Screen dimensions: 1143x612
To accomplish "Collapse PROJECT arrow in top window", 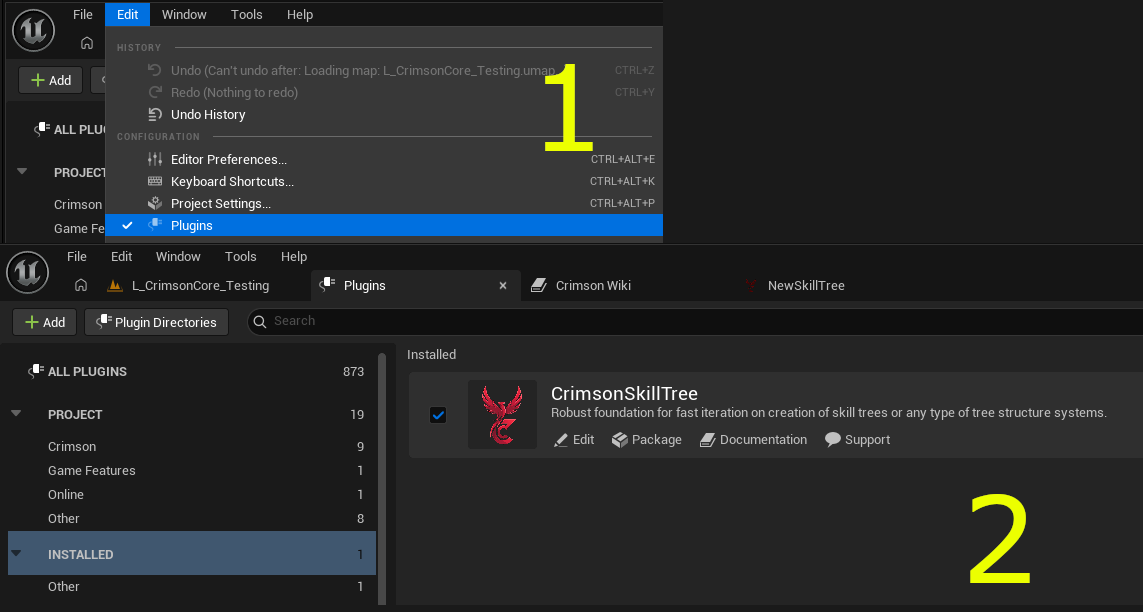I will tap(22, 172).
